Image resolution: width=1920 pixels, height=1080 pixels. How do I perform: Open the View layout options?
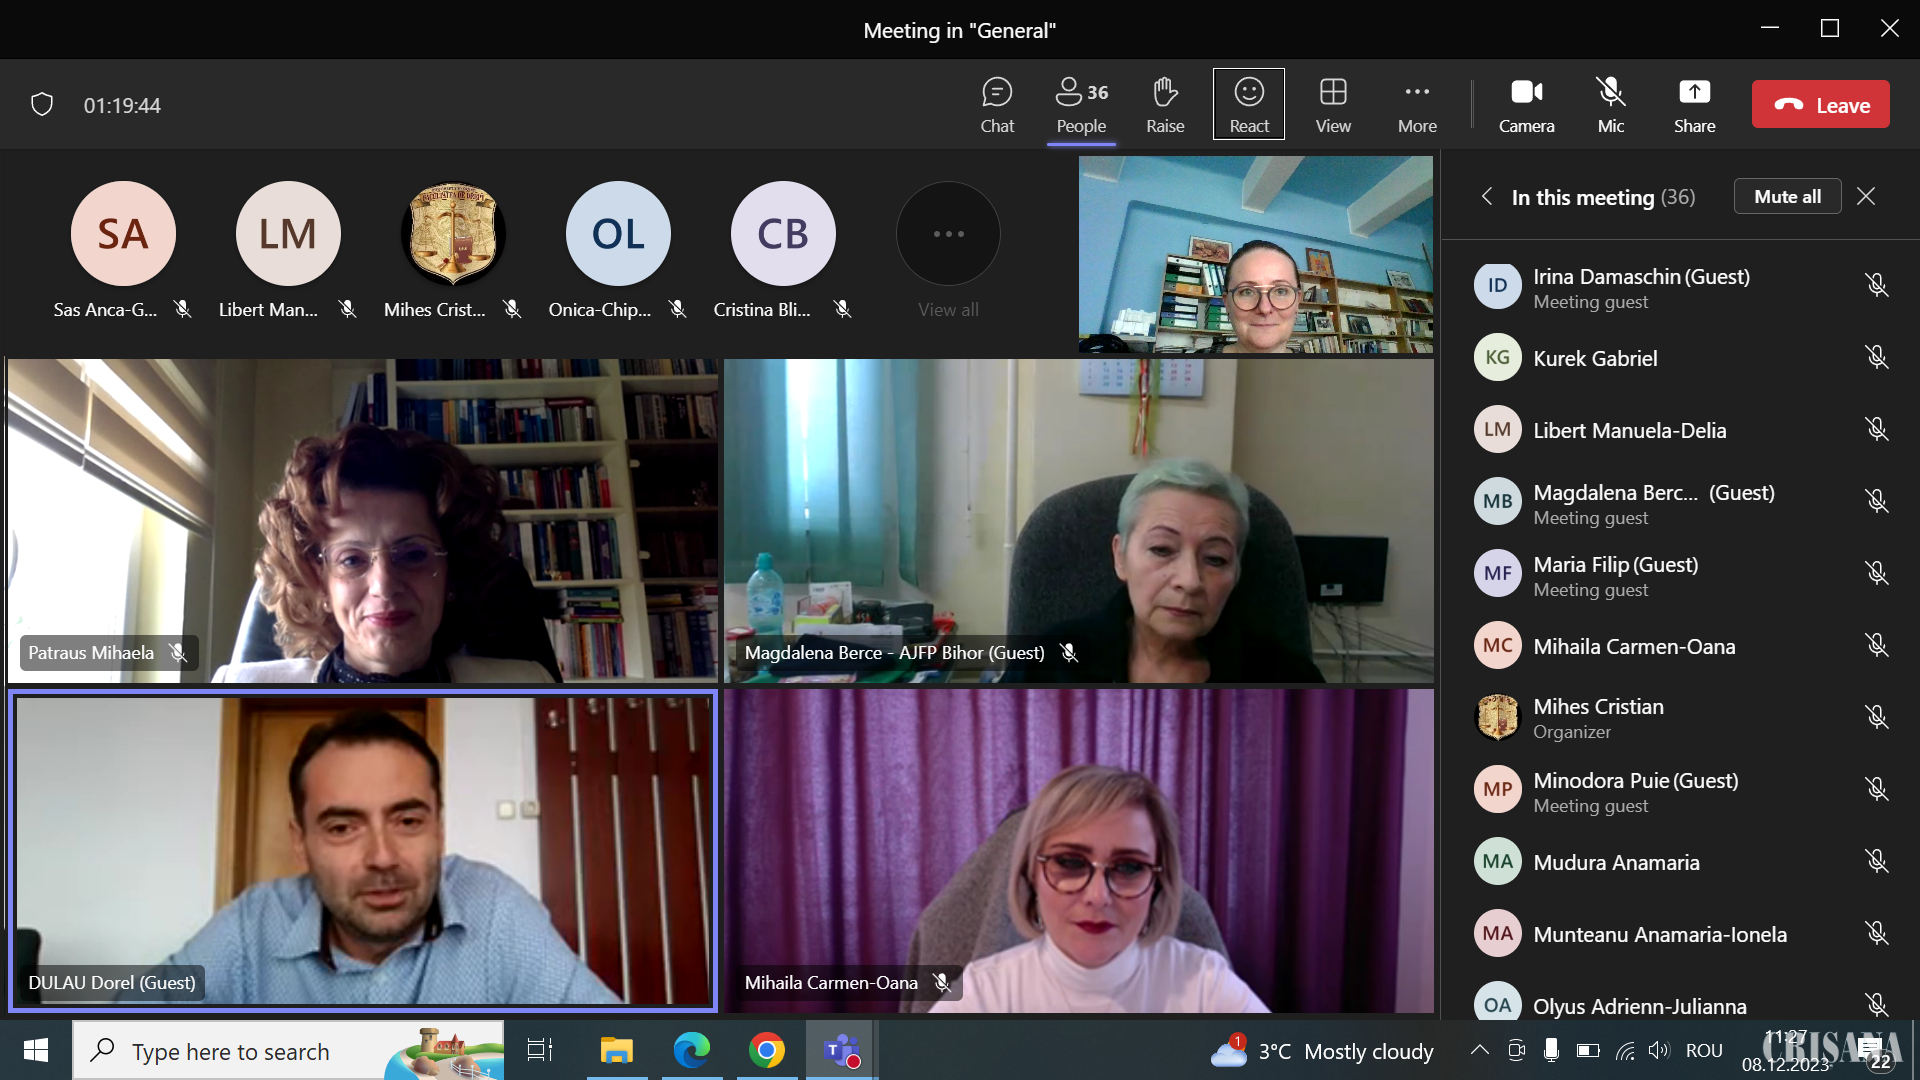(x=1332, y=104)
